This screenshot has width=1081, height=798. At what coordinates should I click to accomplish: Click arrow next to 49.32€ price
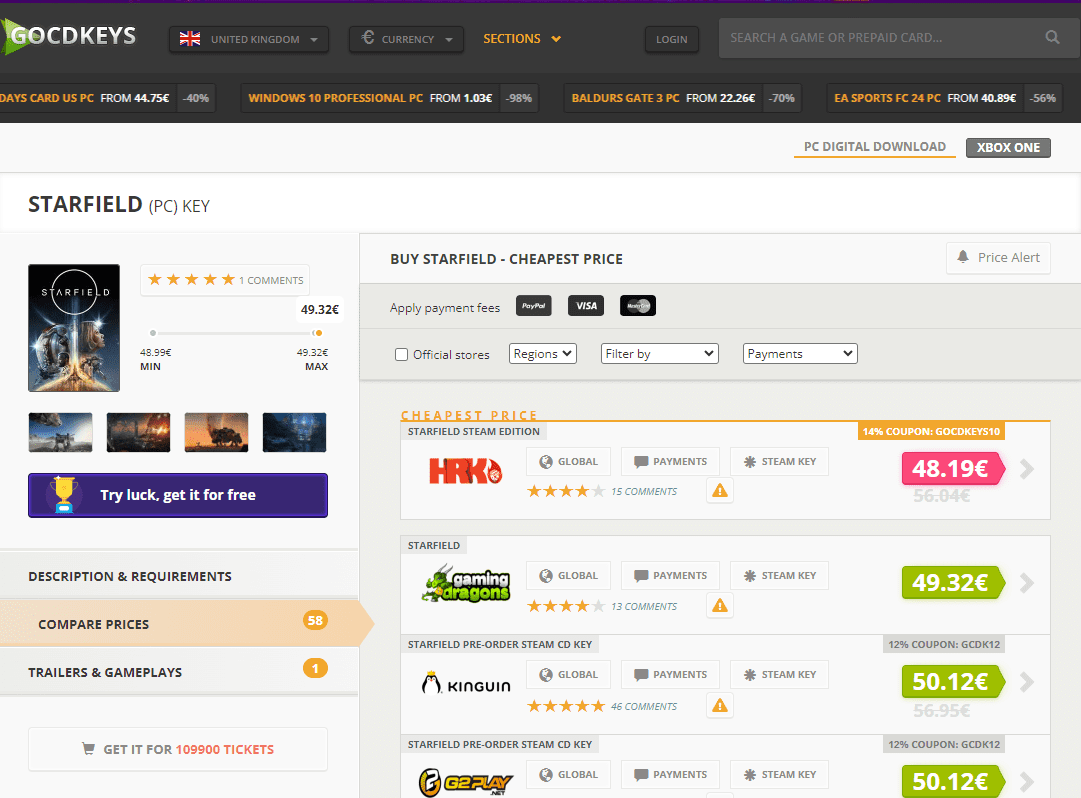pyautogui.click(x=1027, y=583)
